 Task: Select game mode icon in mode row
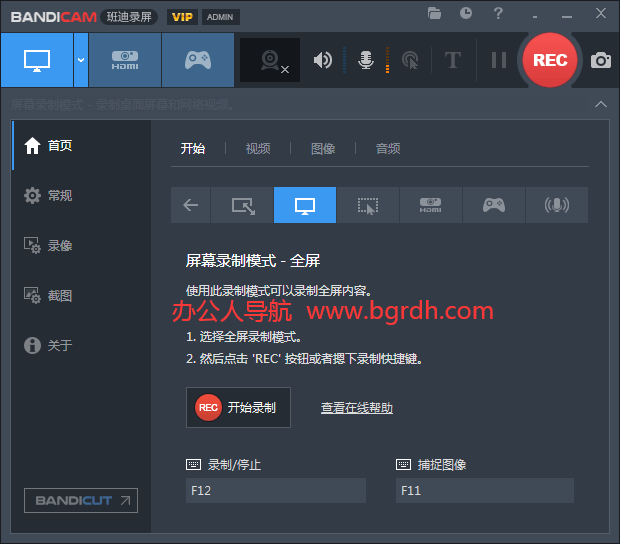494,205
